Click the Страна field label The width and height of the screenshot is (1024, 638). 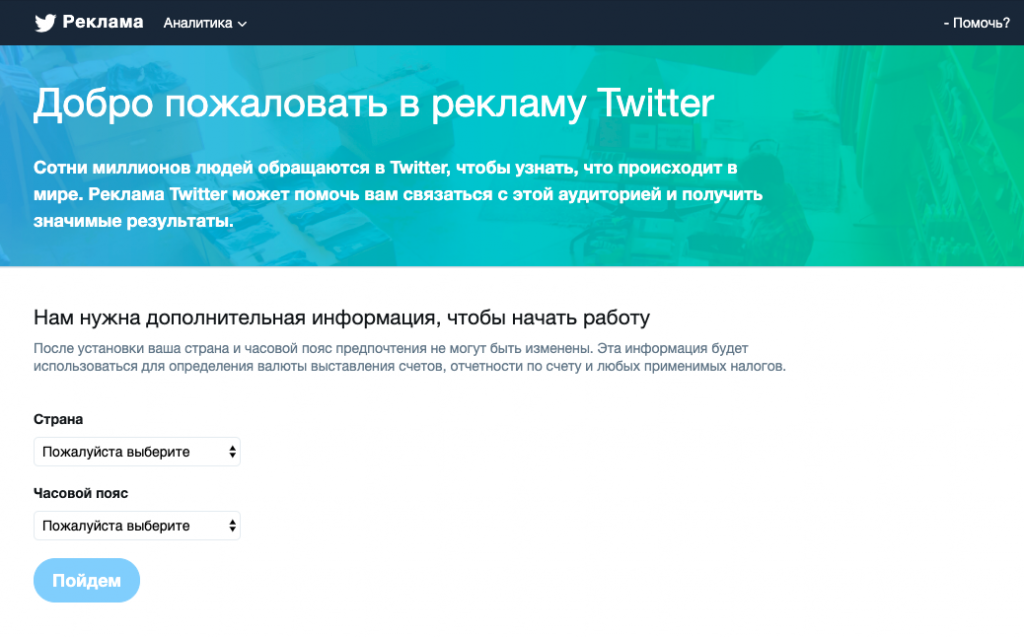pos(58,419)
